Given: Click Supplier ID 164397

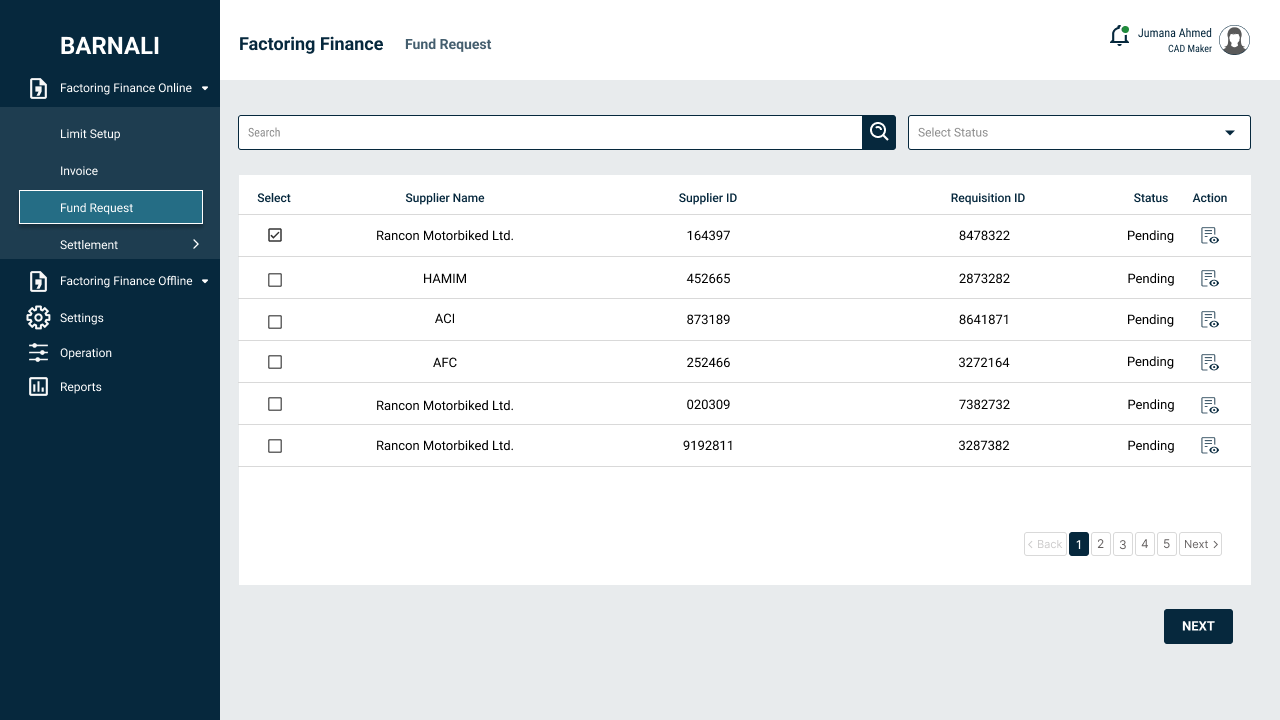Looking at the screenshot, I should pos(708,236).
